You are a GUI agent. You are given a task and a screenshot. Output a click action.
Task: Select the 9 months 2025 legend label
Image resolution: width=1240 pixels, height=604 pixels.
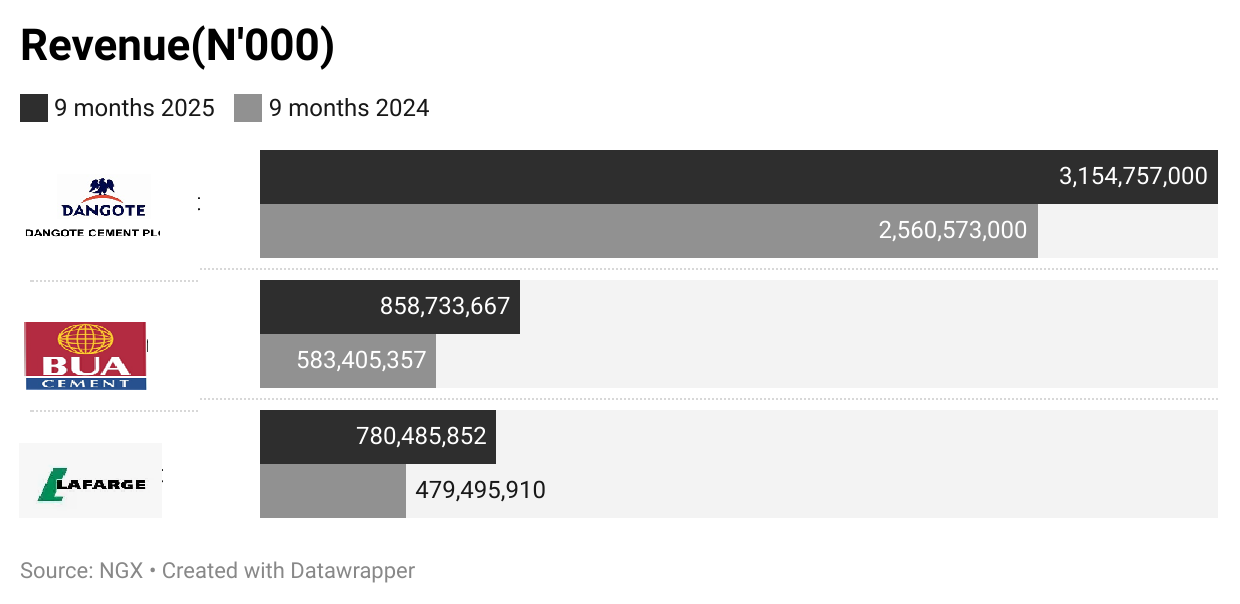[x=135, y=108]
